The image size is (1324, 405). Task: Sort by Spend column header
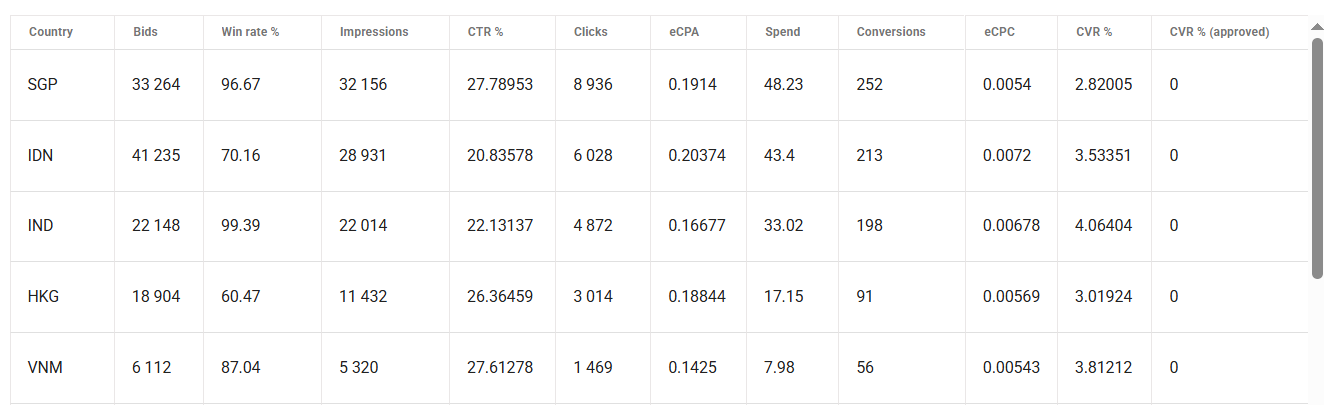click(x=782, y=32)
